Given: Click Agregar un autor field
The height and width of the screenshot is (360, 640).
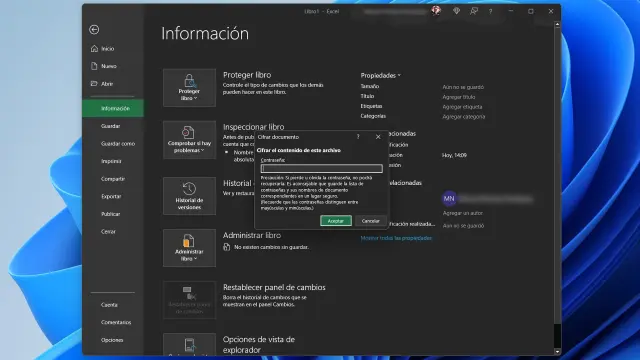Looking at the screenshot, I should coord(463,213).
